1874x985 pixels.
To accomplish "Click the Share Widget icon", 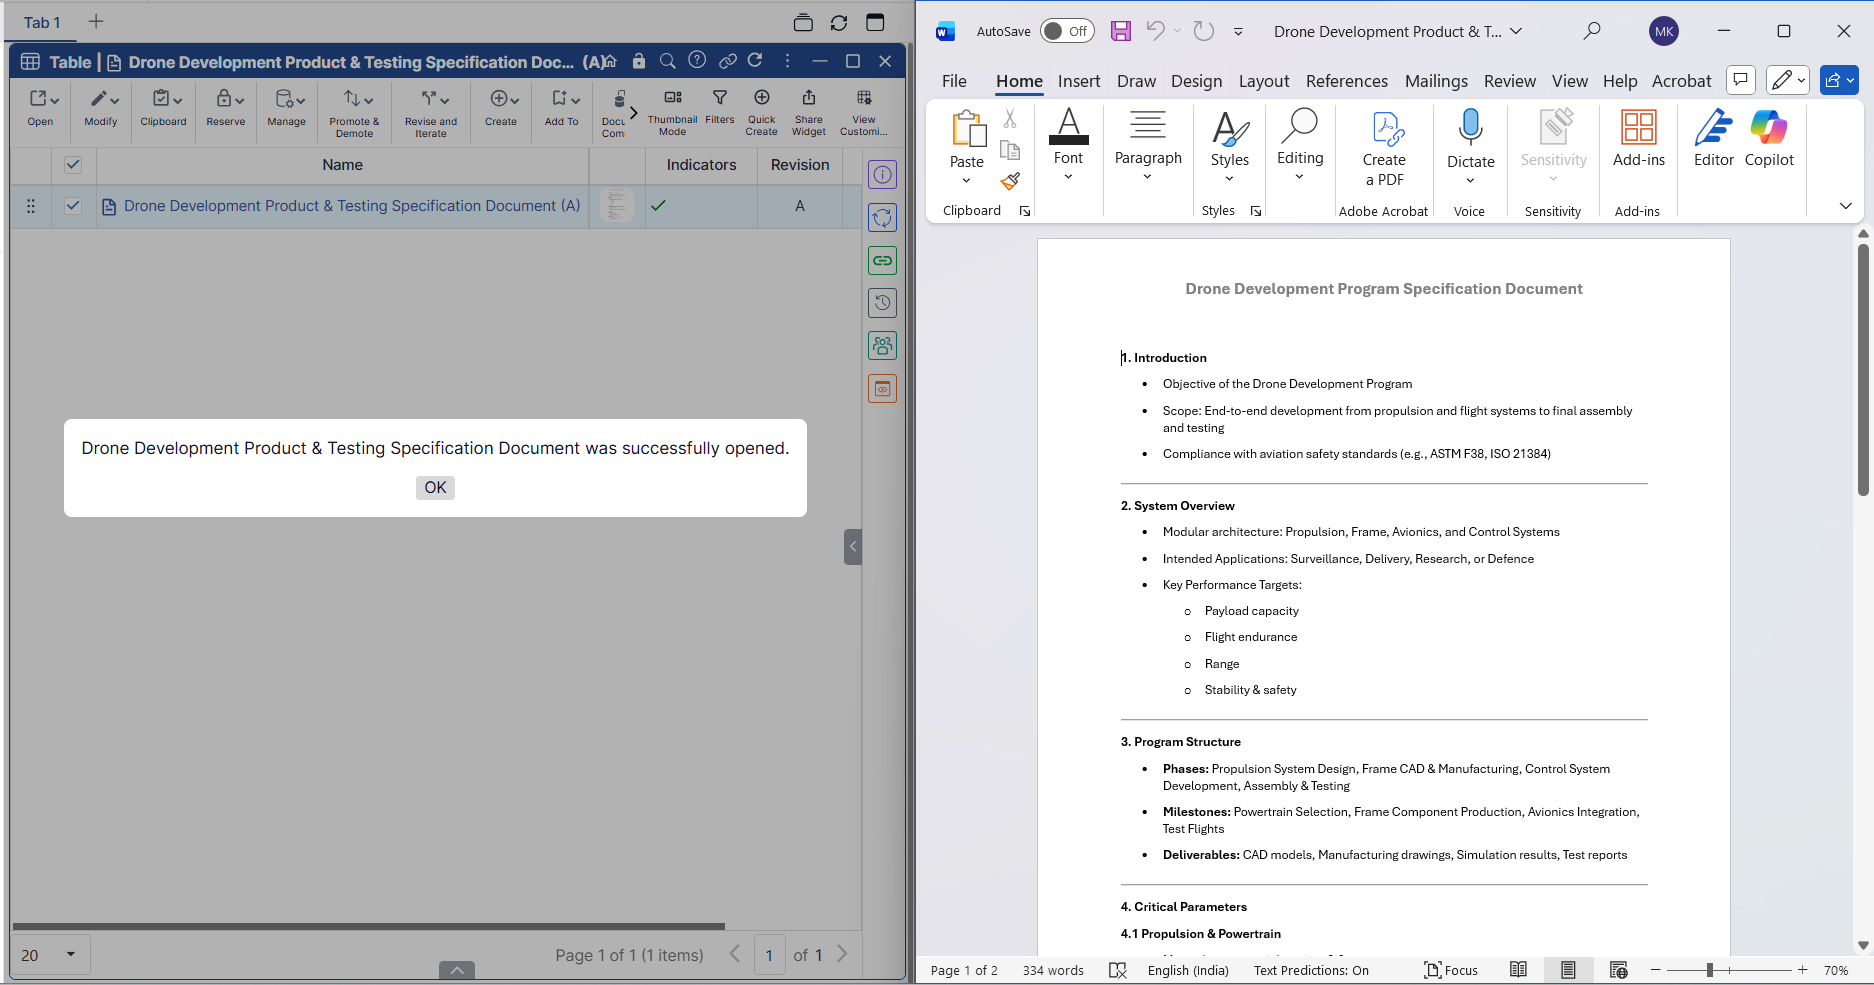I will click(808, 110).
